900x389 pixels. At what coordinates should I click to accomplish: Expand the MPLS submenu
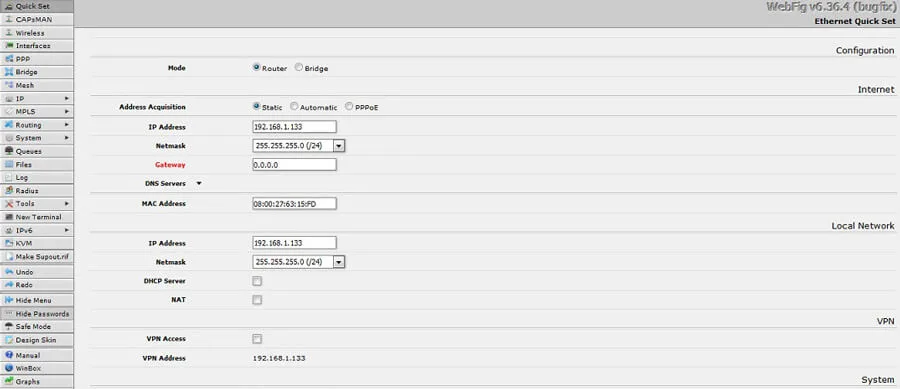click(67, 111)
